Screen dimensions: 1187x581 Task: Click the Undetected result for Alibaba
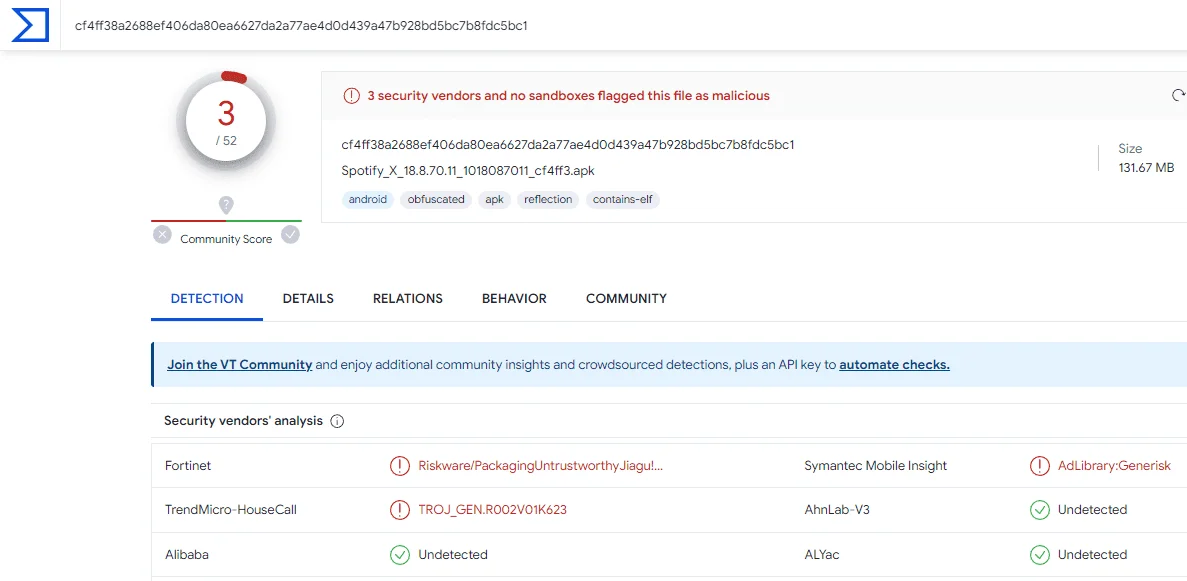point(453,554)
